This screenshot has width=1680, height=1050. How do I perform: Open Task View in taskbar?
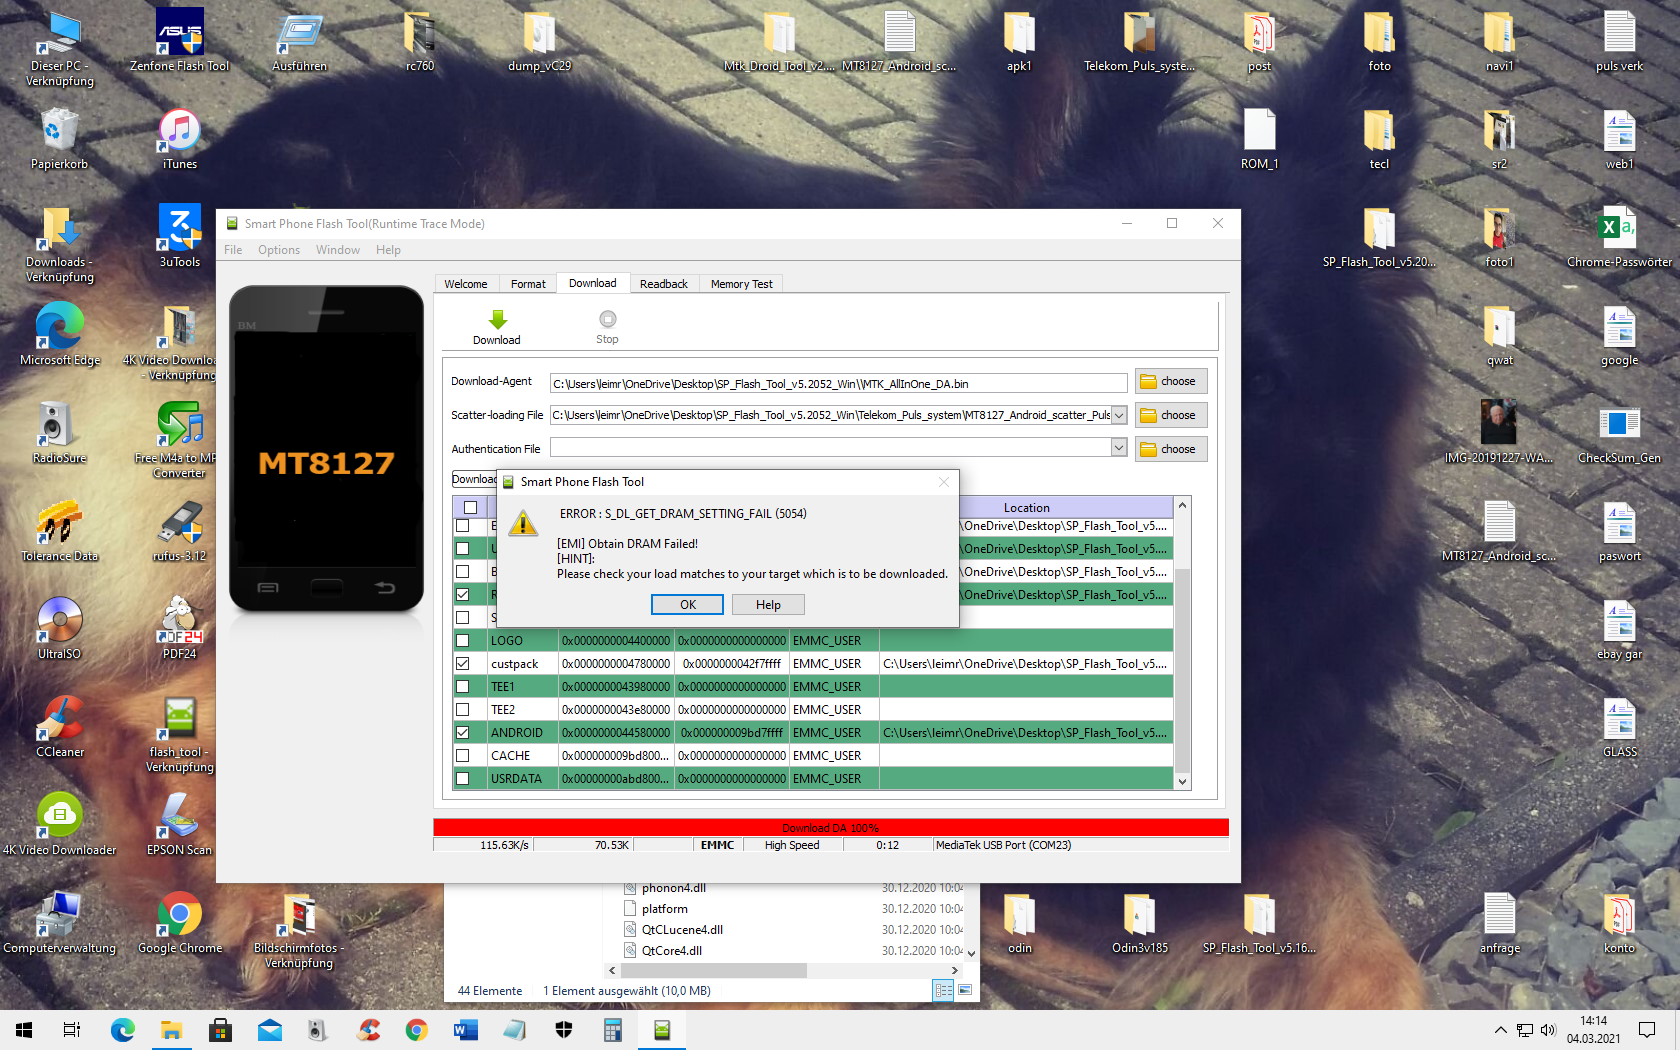tap(72, 1030)
